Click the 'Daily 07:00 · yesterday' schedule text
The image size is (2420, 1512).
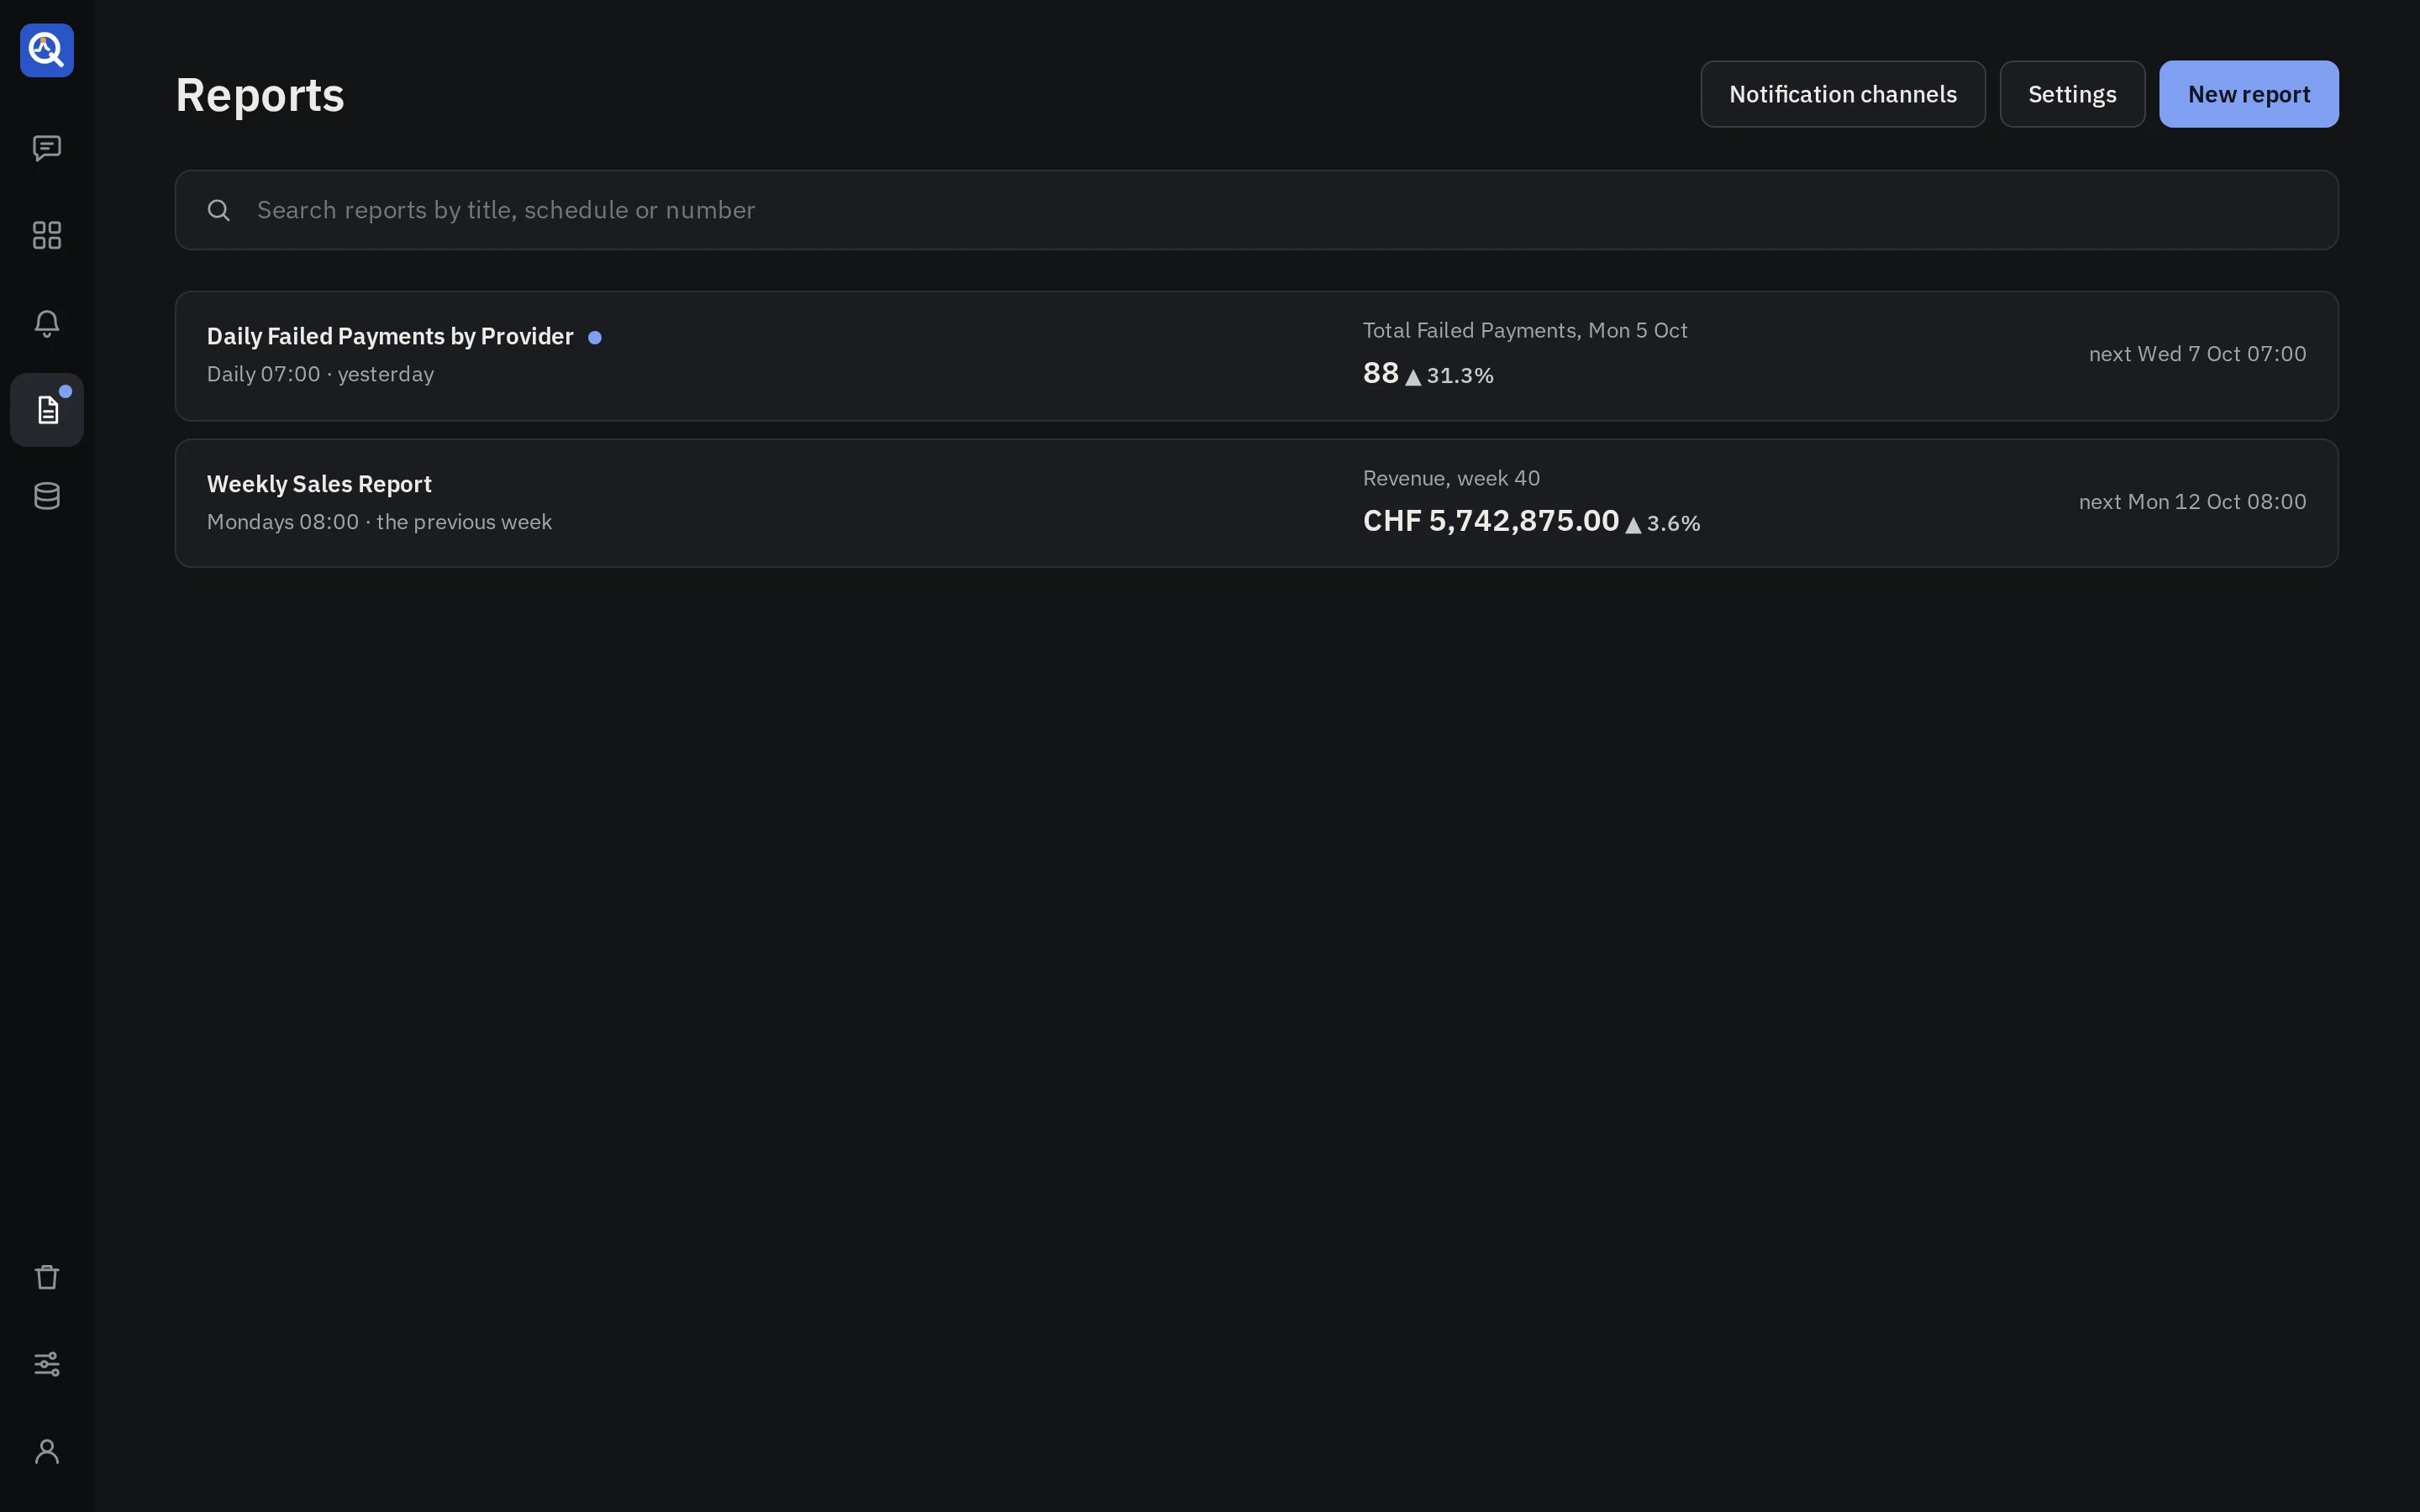320,374
